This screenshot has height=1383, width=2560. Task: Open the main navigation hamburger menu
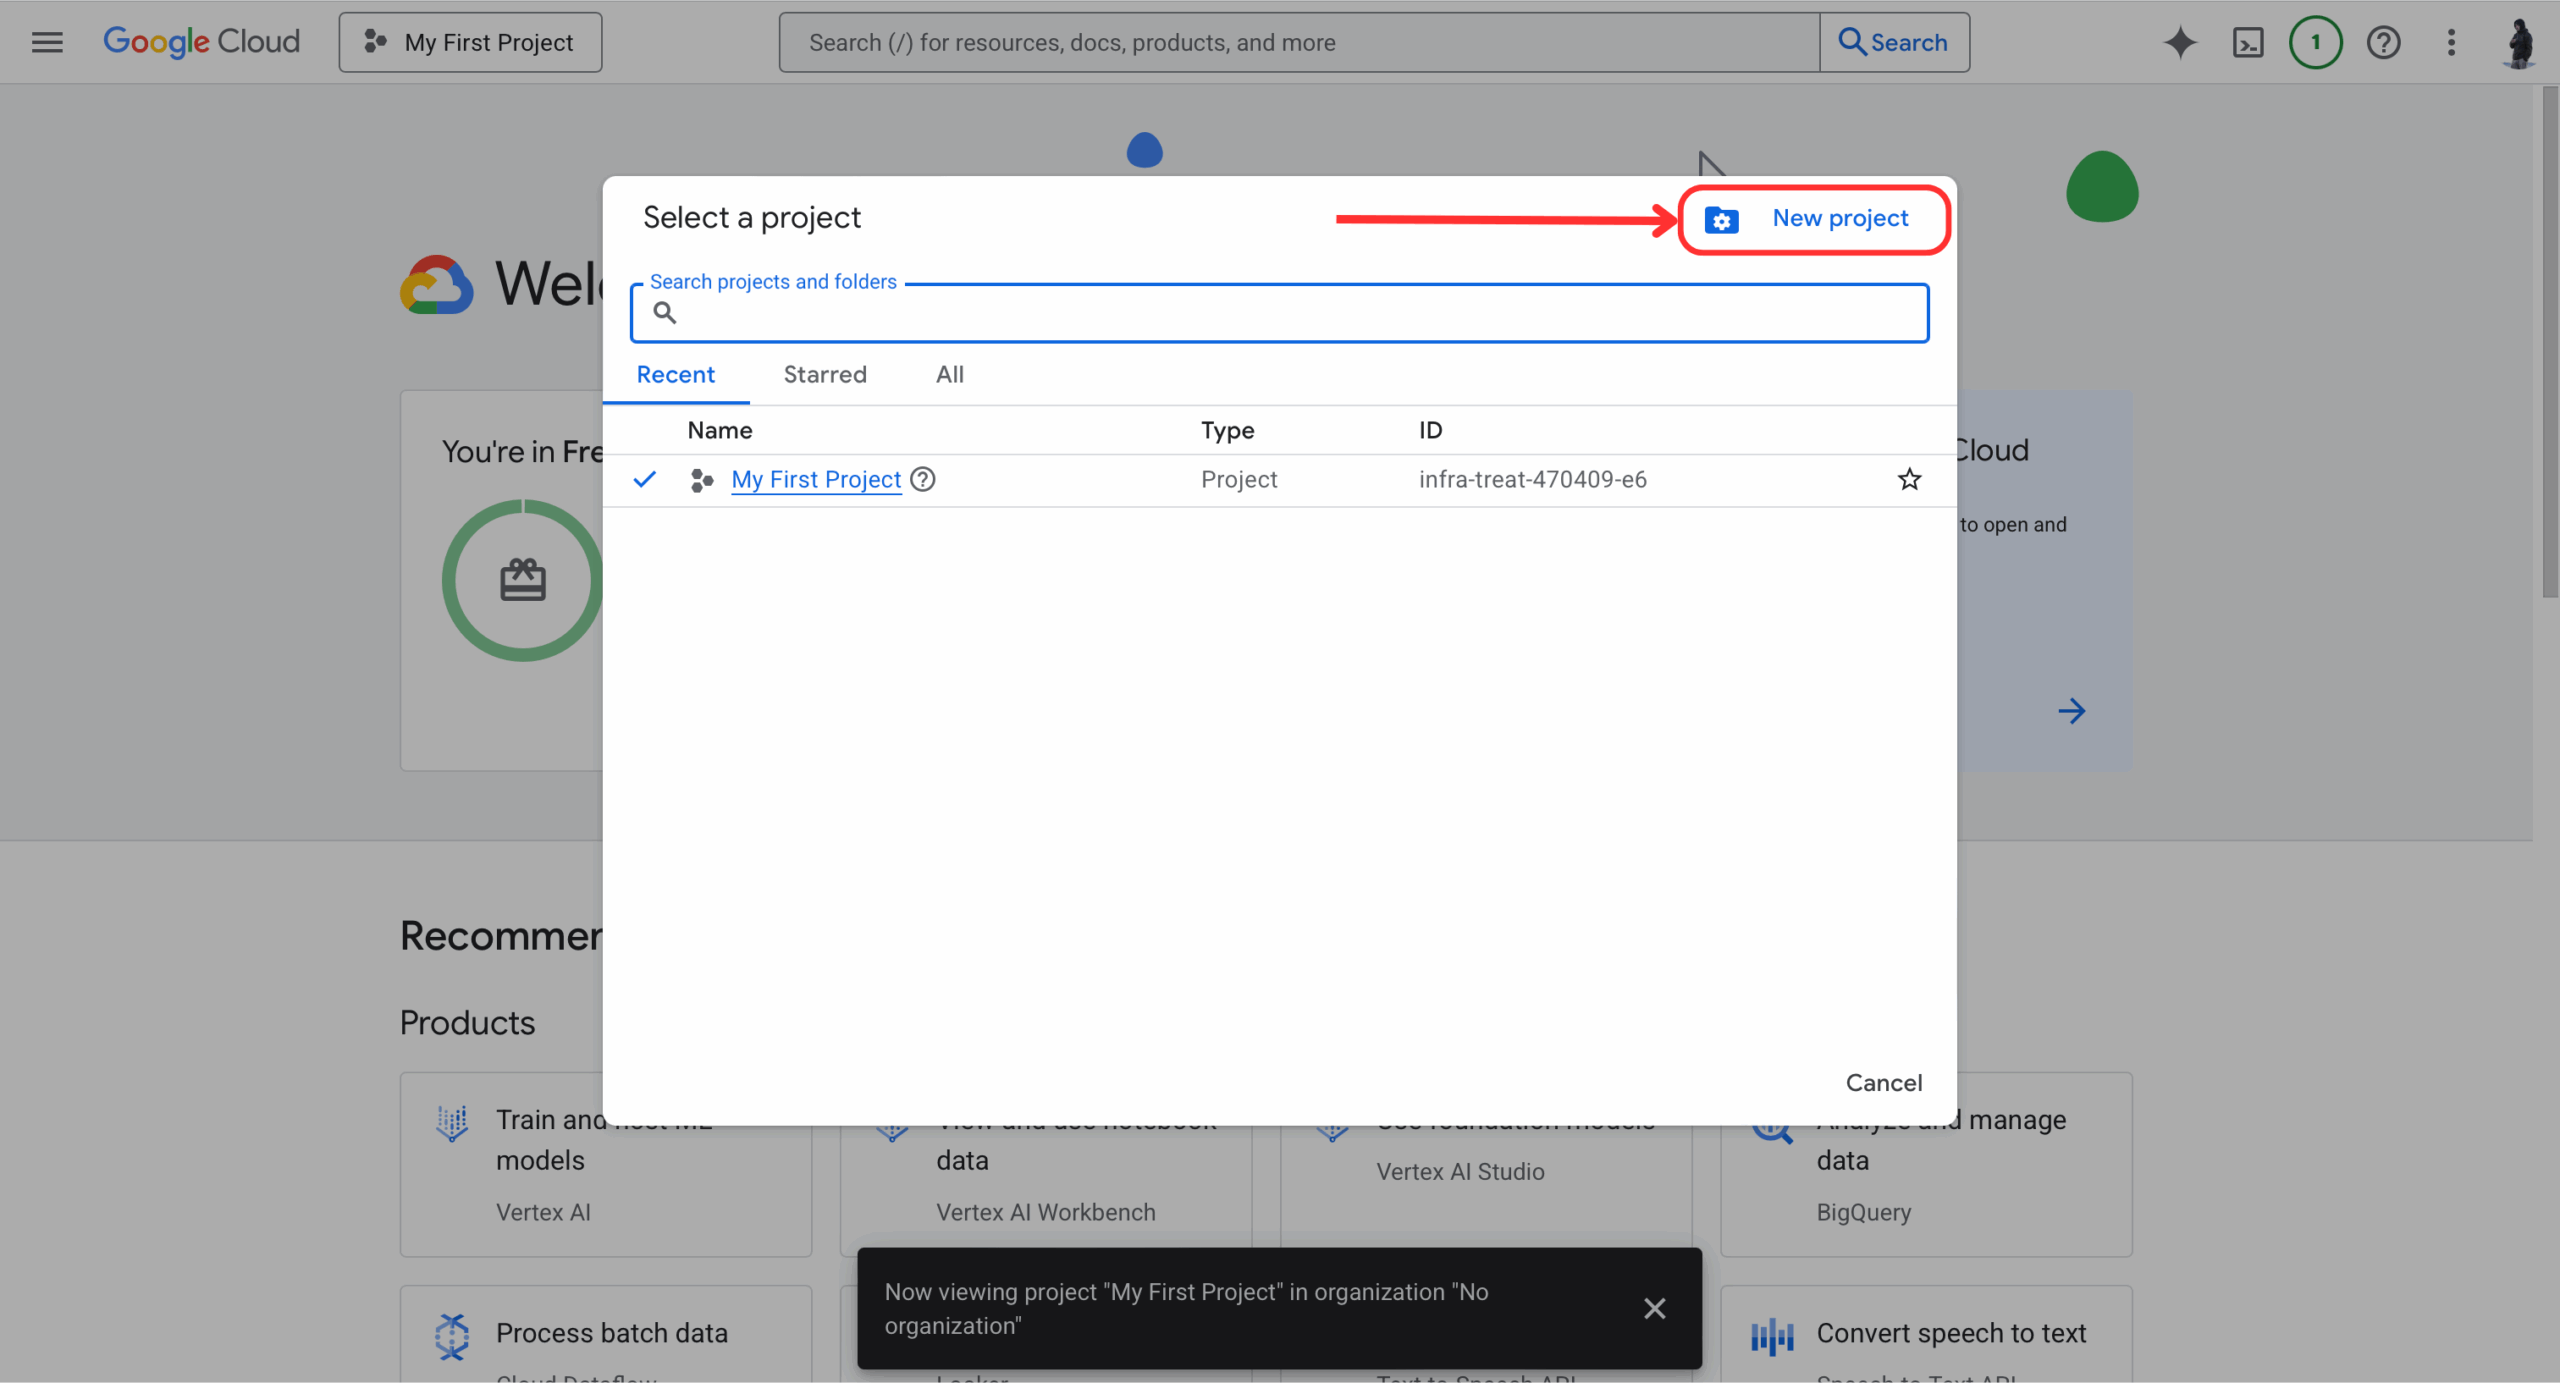click(x=47, y=42)
